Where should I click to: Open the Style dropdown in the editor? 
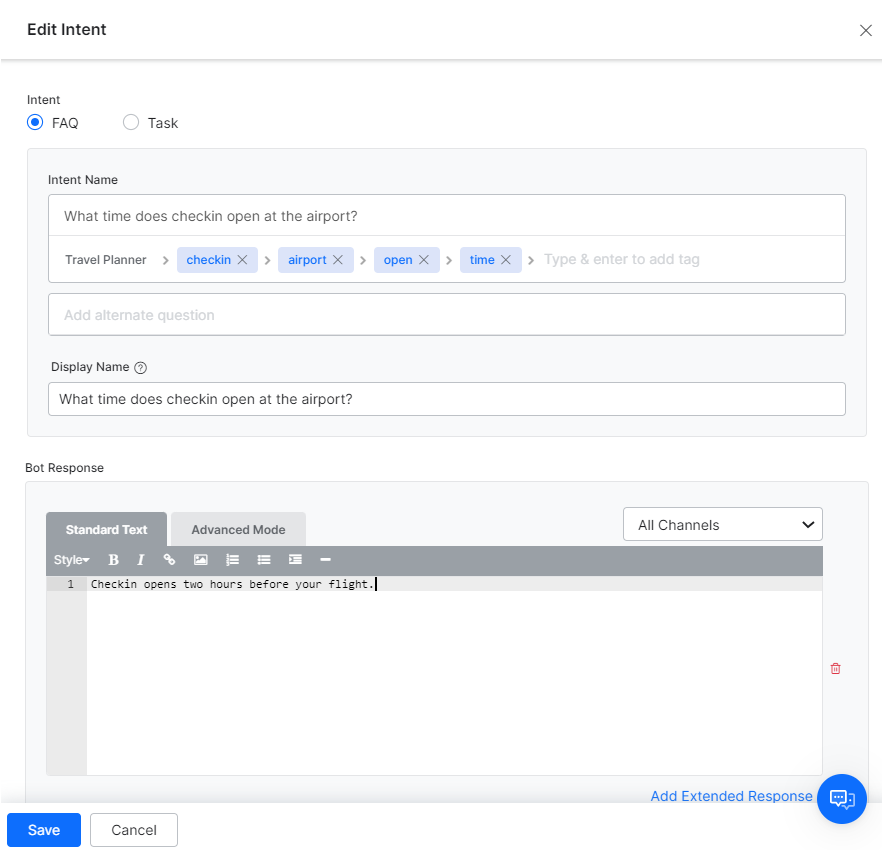tap(70, 560)
